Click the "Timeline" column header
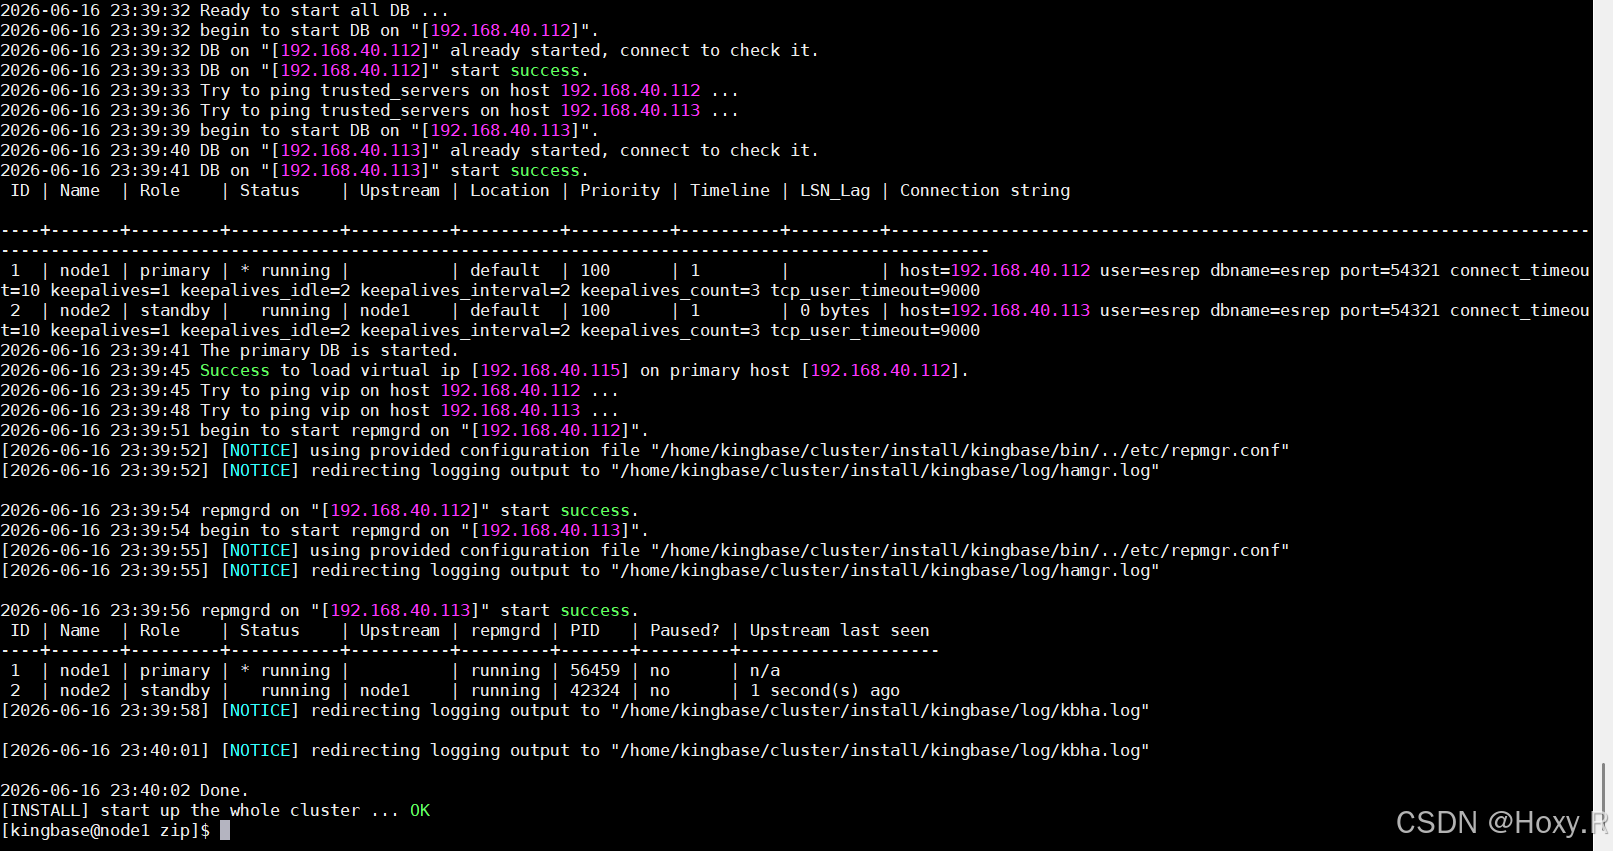 pos(730,190)
